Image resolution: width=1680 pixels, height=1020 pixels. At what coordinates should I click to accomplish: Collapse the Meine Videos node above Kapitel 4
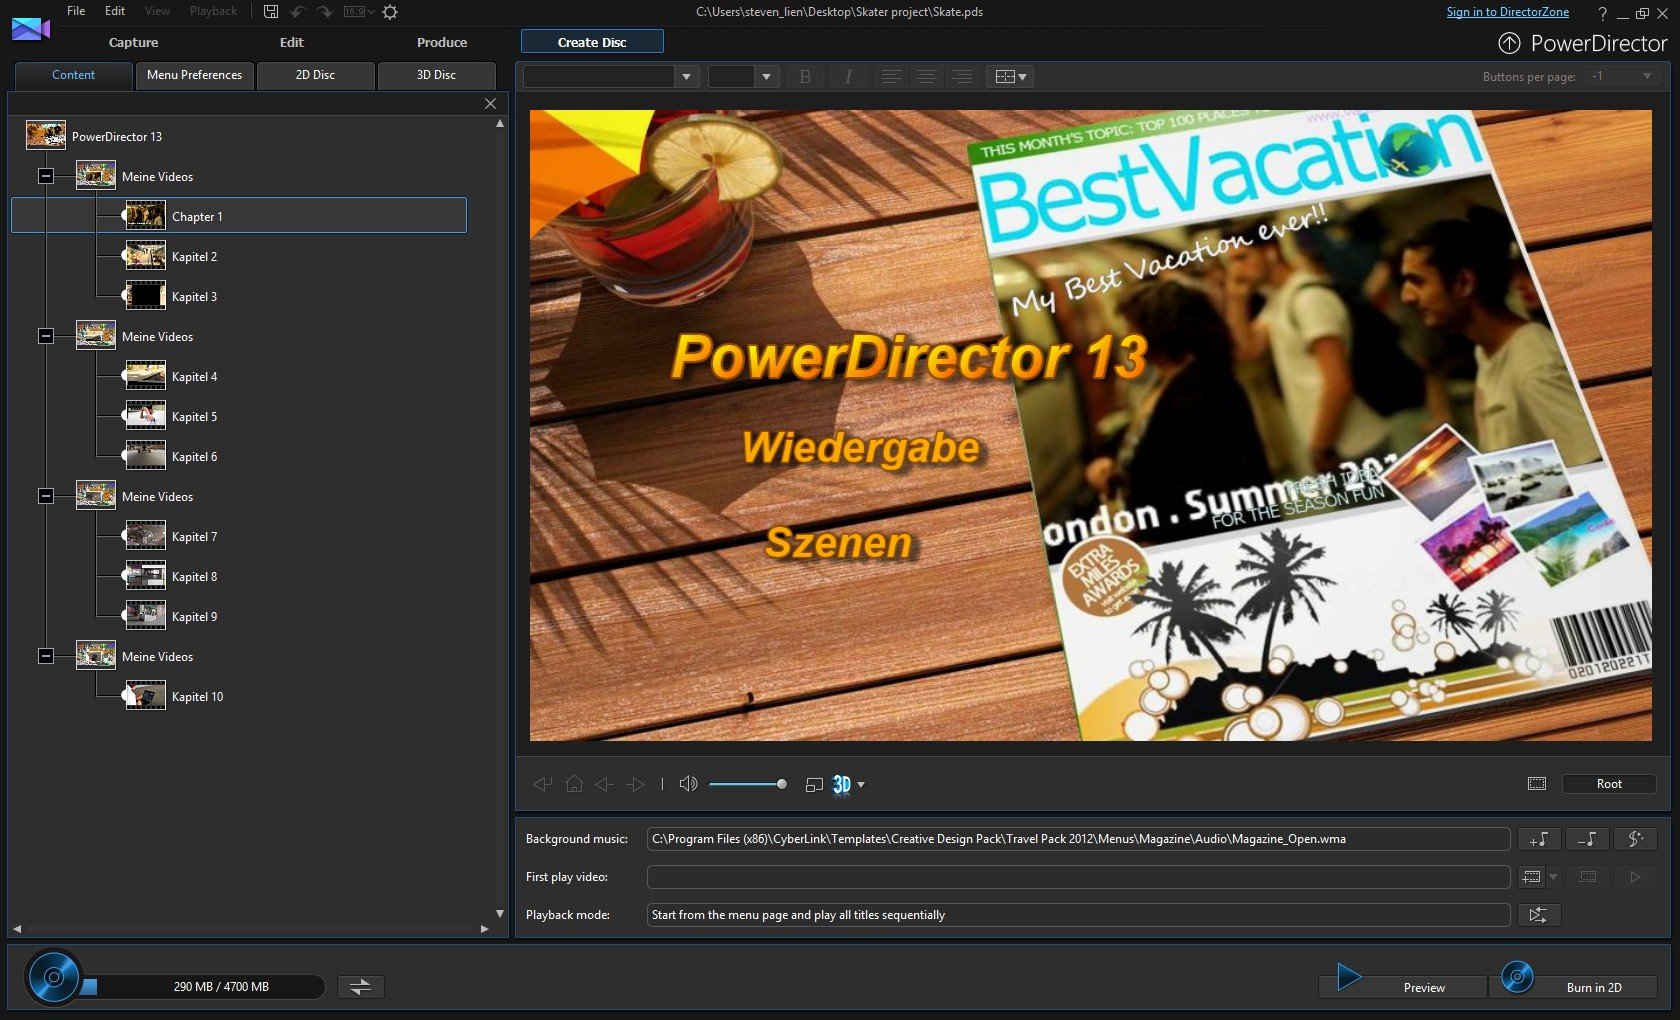click(x=46, y=336)
